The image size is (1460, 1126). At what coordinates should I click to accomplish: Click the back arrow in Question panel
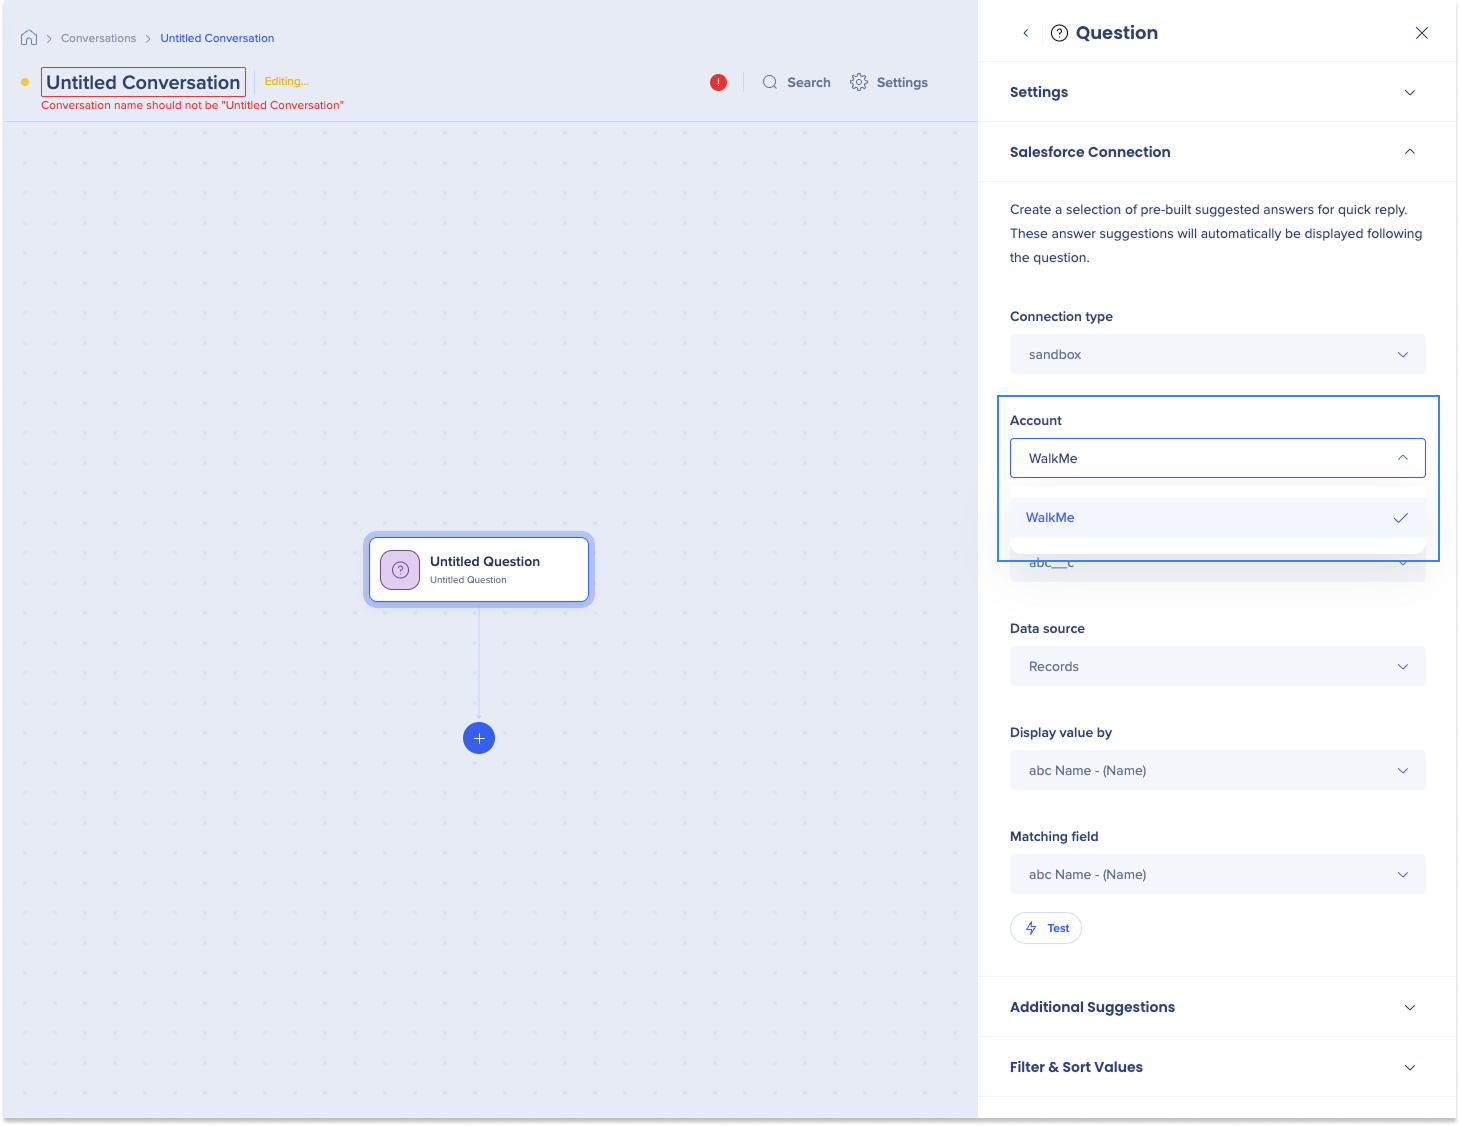pyautogui.click(x=1026, y=33)
